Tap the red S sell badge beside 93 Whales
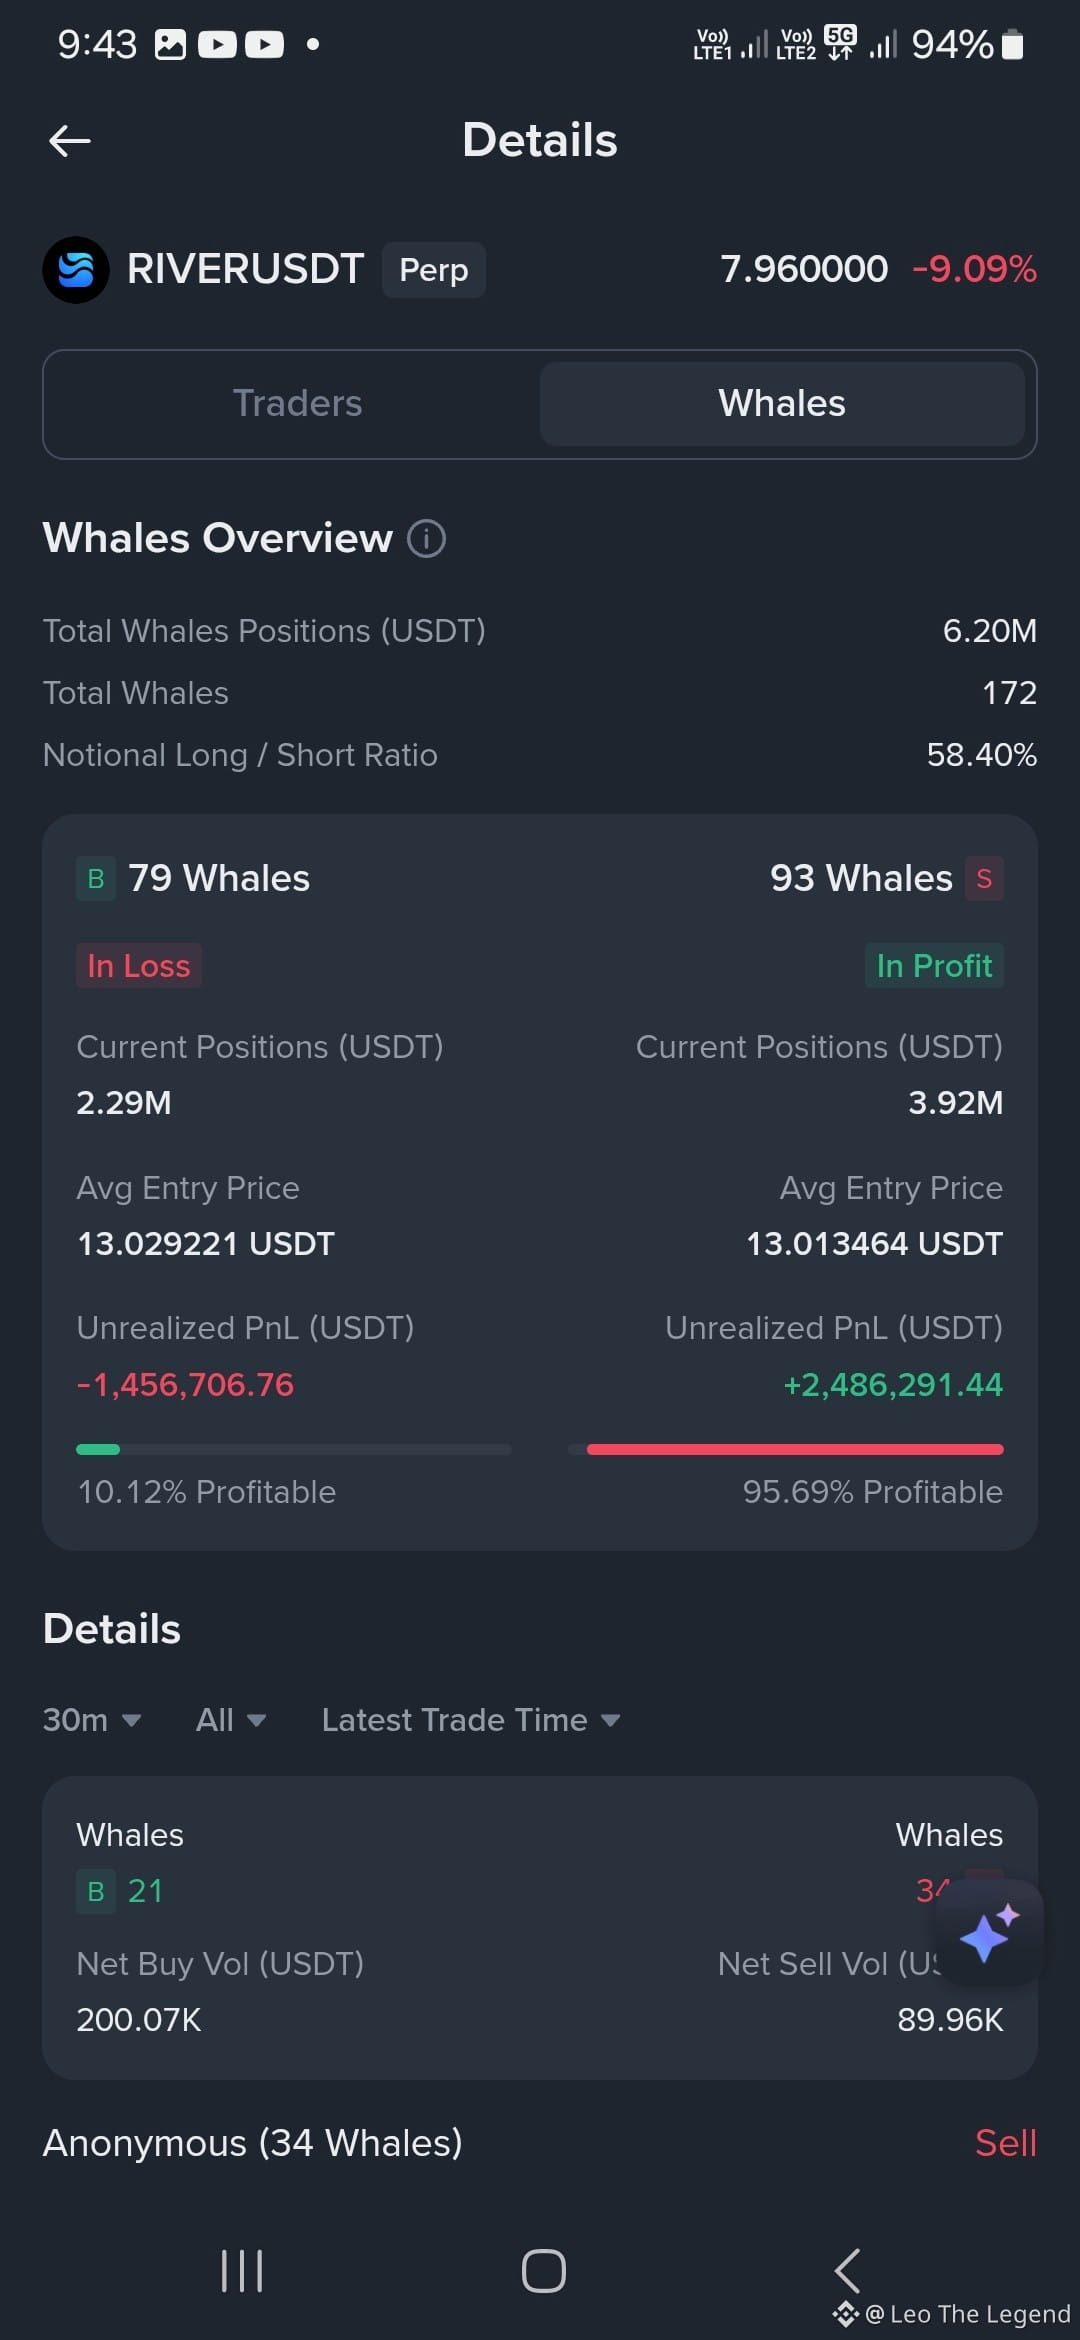 click(x=984, y=879)
